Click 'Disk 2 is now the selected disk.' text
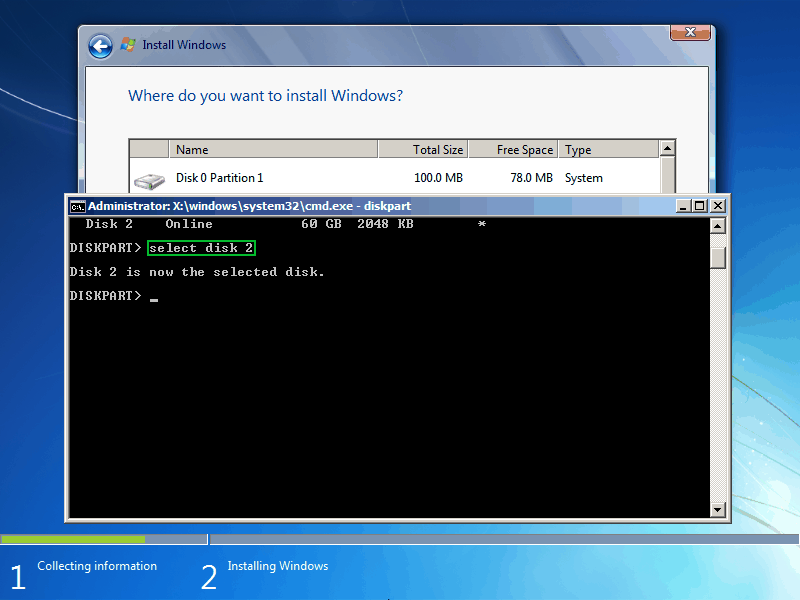 [197, 272]
